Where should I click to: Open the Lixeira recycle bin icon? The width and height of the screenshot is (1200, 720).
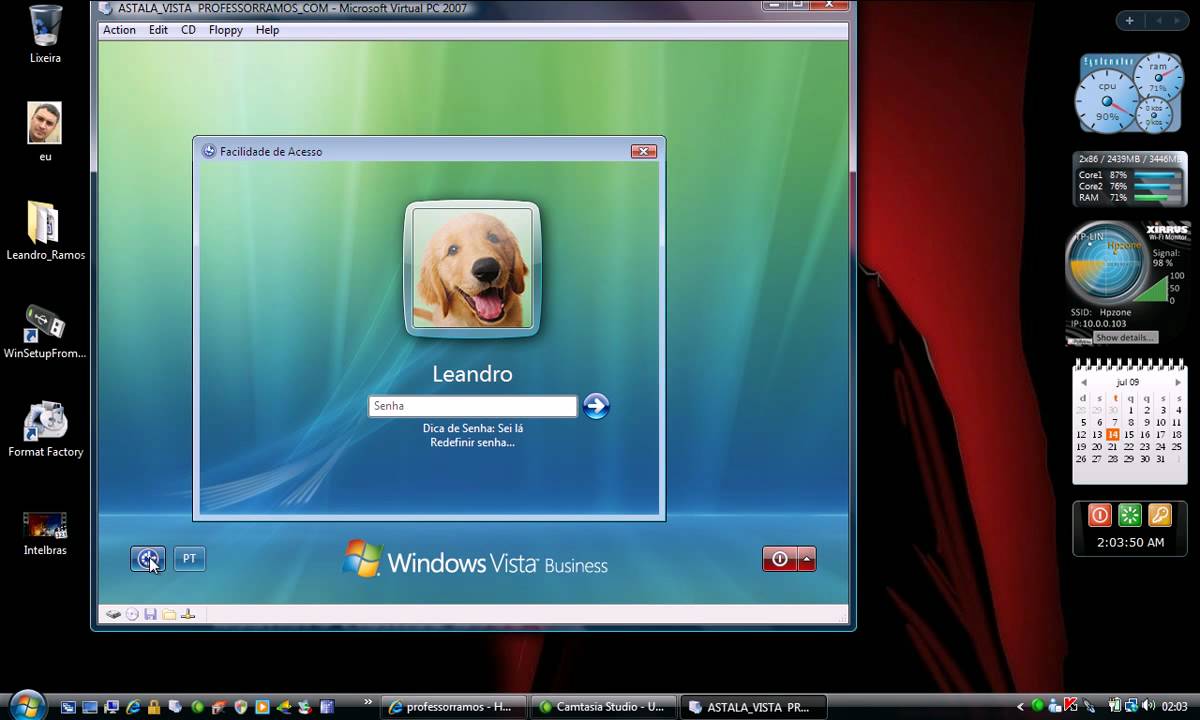coord(45,35)
